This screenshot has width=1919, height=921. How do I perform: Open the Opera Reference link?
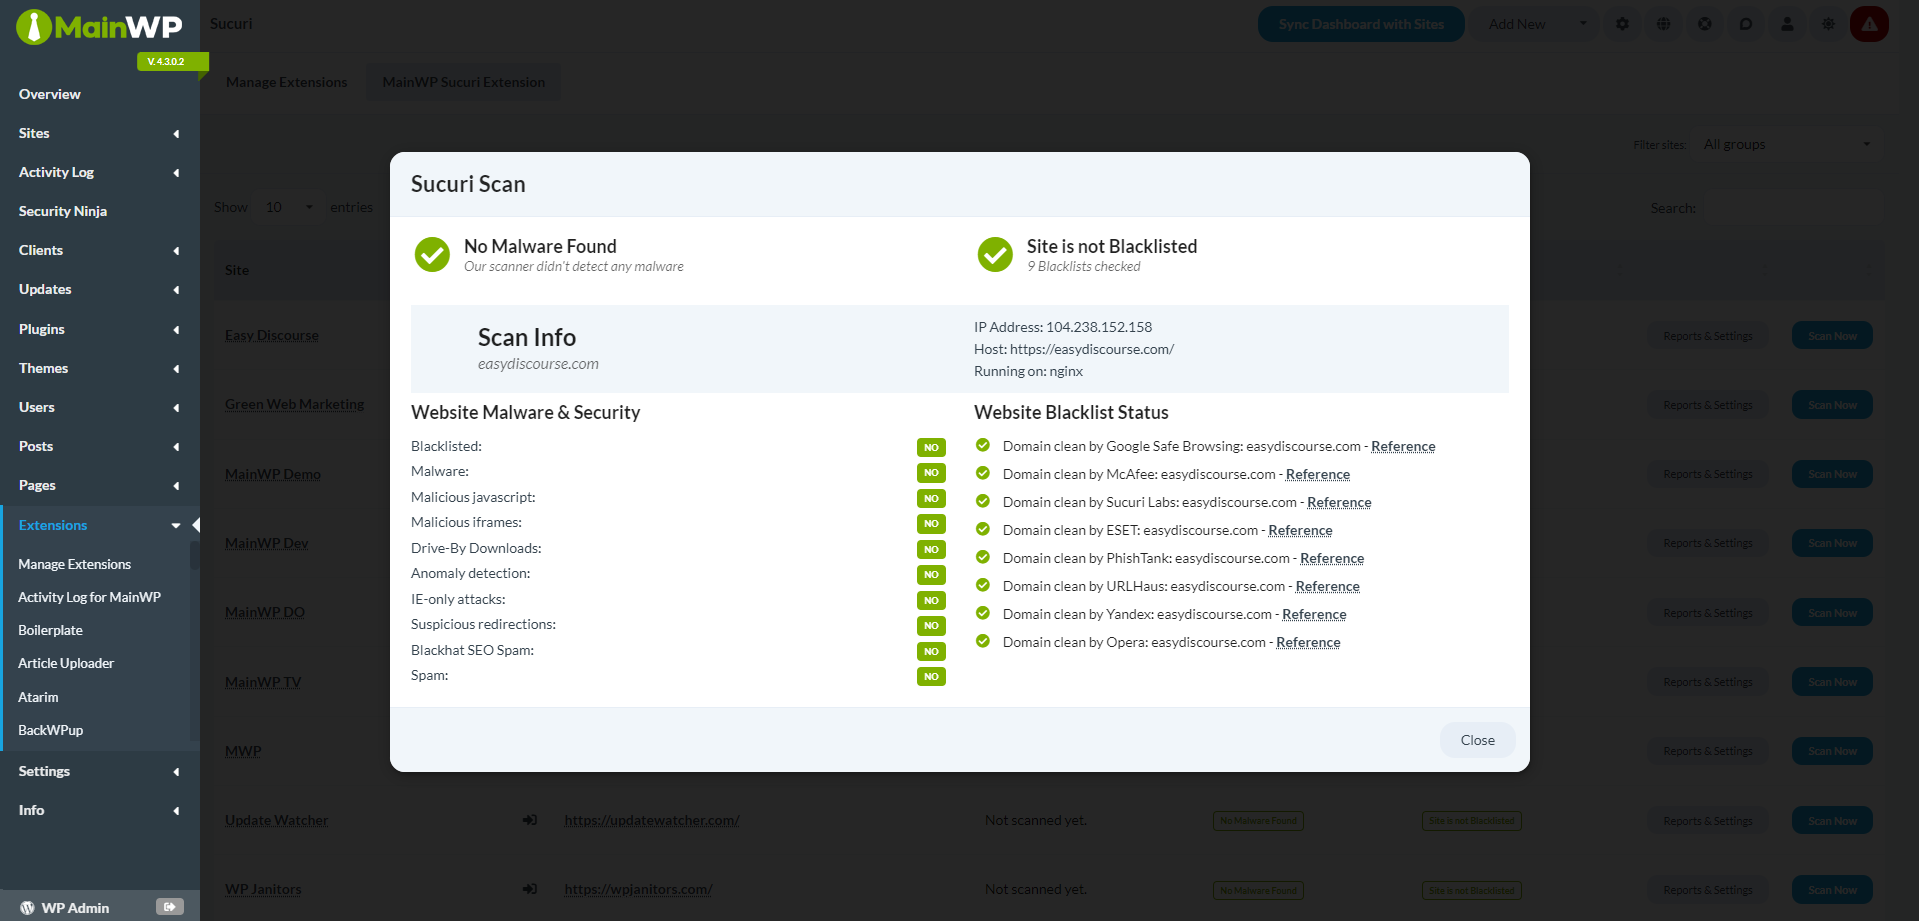[x=1308, y=642]
